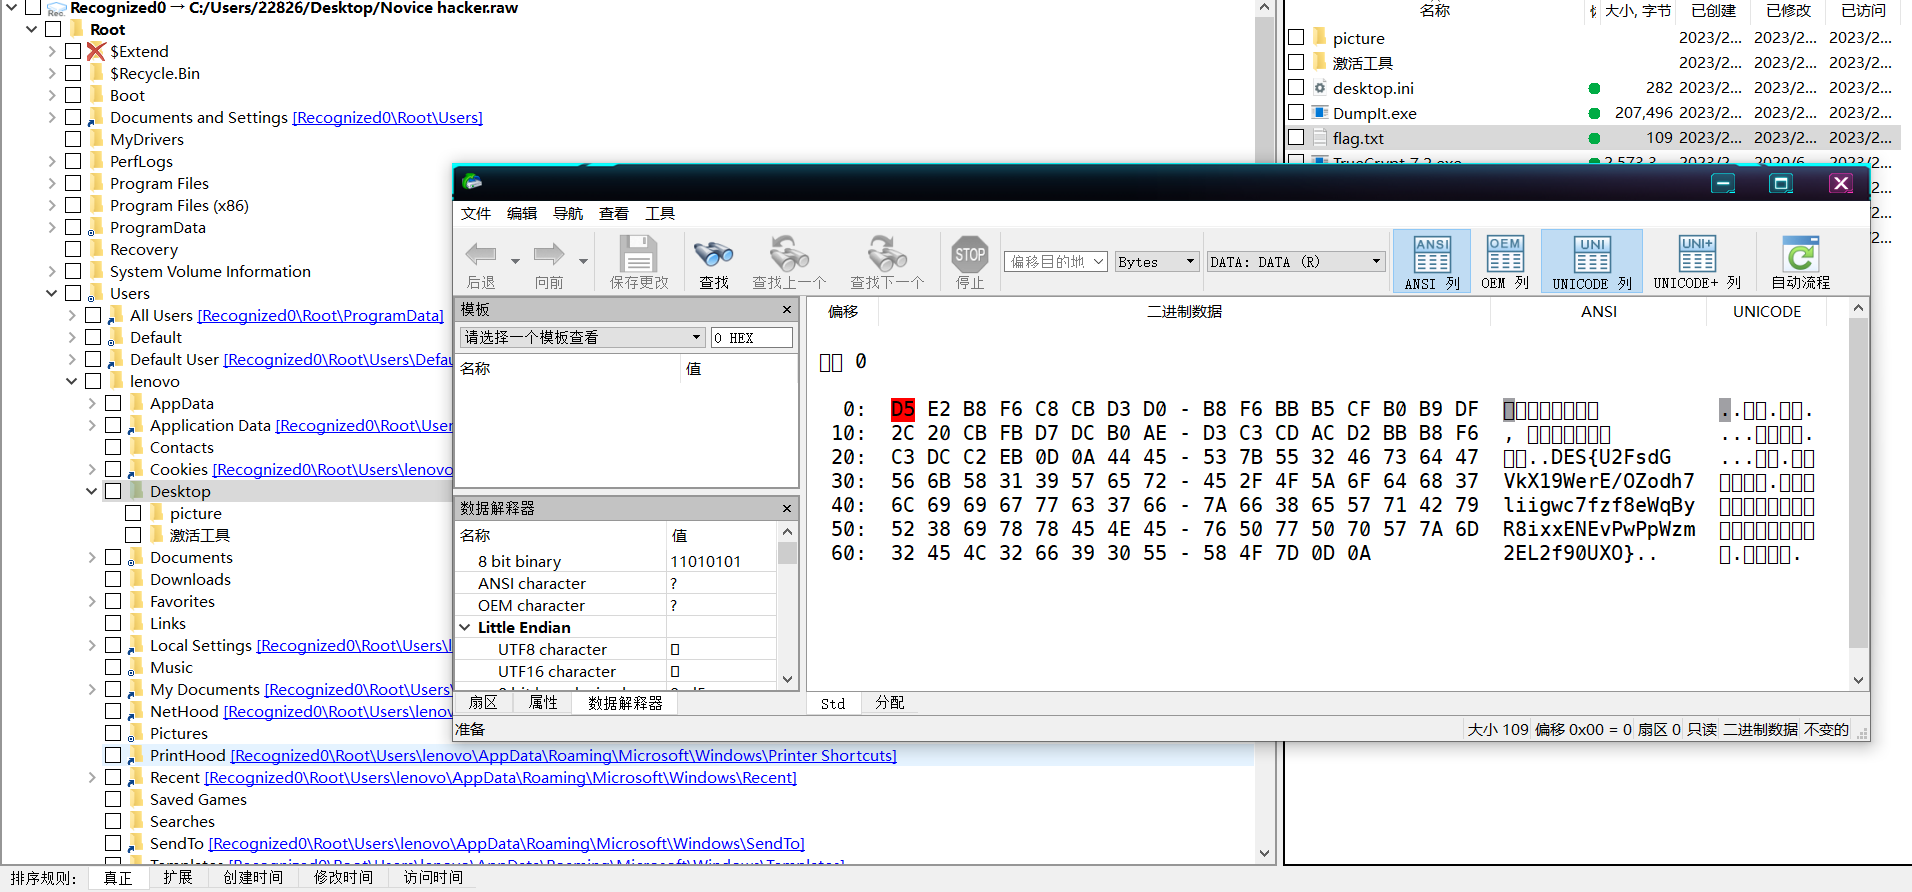Open the Printer Shortcuts path link

coord(563,755)
